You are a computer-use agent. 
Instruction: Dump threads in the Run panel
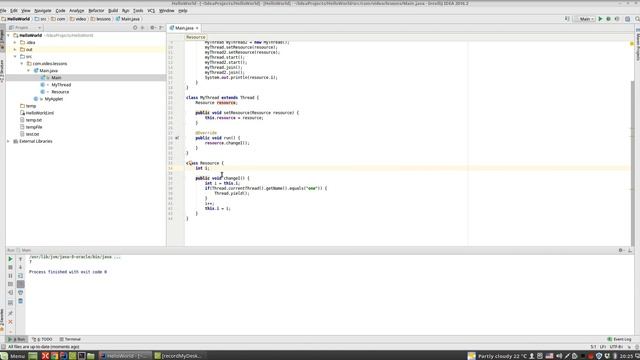pos(10,284)
